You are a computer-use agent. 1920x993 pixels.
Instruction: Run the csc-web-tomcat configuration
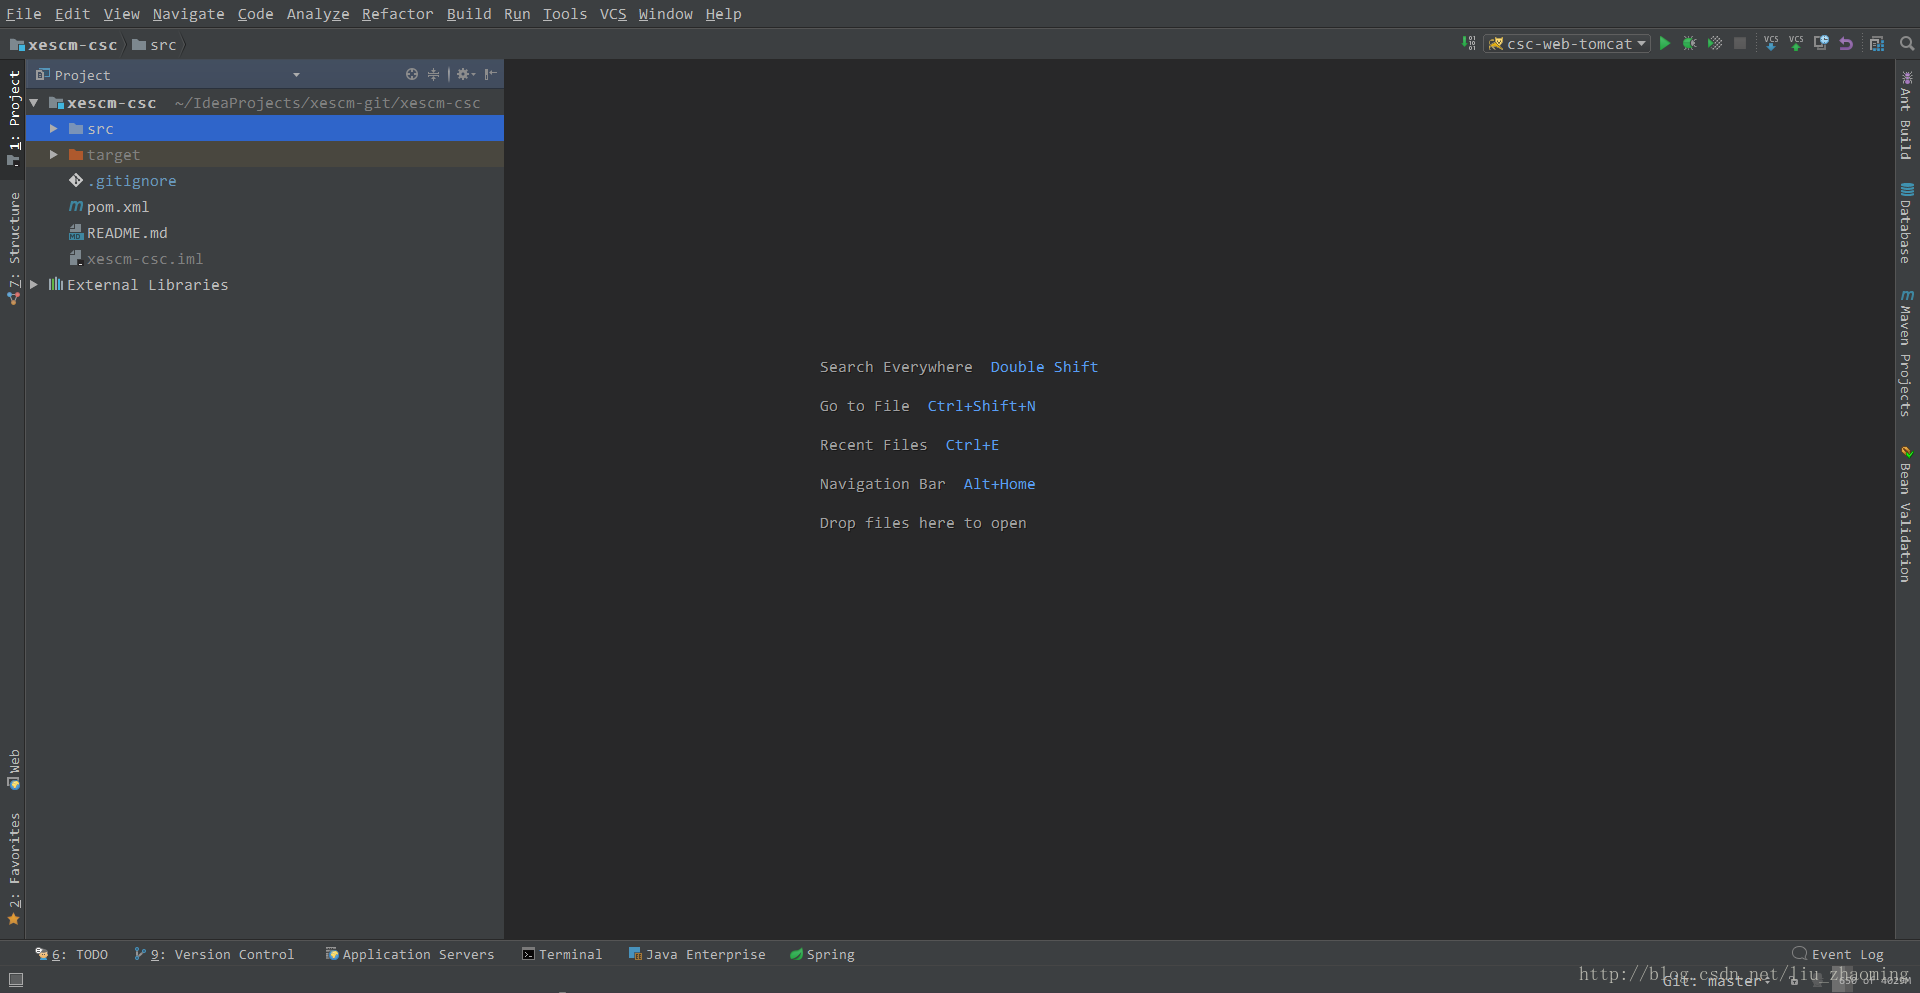[x=1665, y=43]
